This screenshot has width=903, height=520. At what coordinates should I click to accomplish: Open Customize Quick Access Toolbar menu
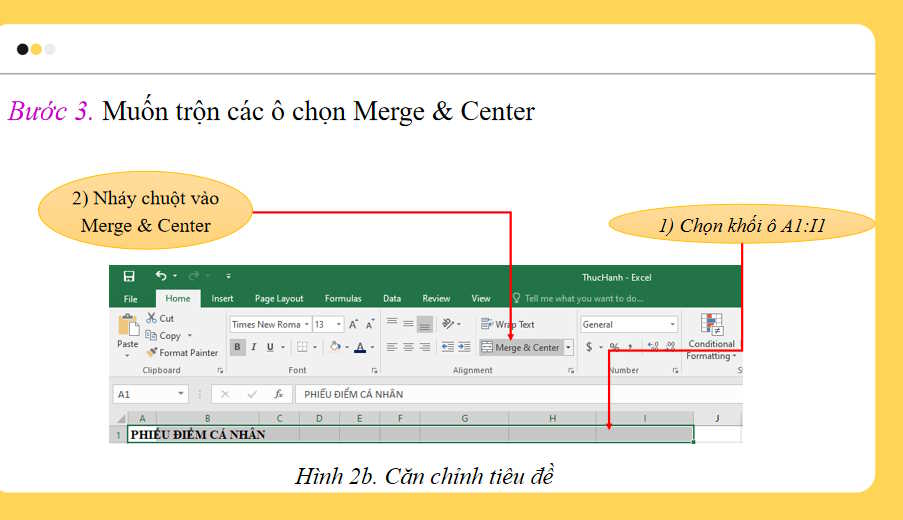(228, 276)
